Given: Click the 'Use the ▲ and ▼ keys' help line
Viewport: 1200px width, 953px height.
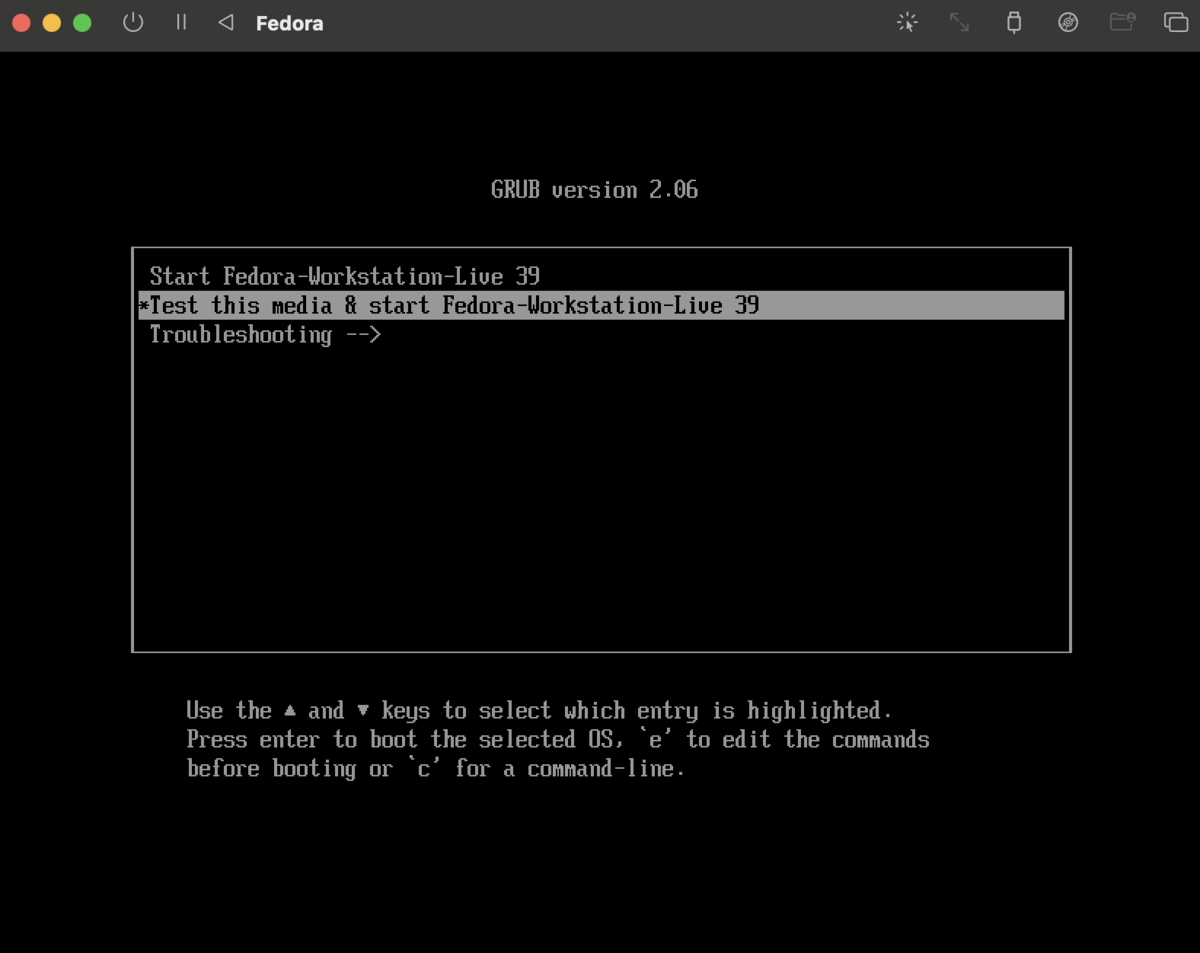Looking at the screenshot, I should click(539, 710).
